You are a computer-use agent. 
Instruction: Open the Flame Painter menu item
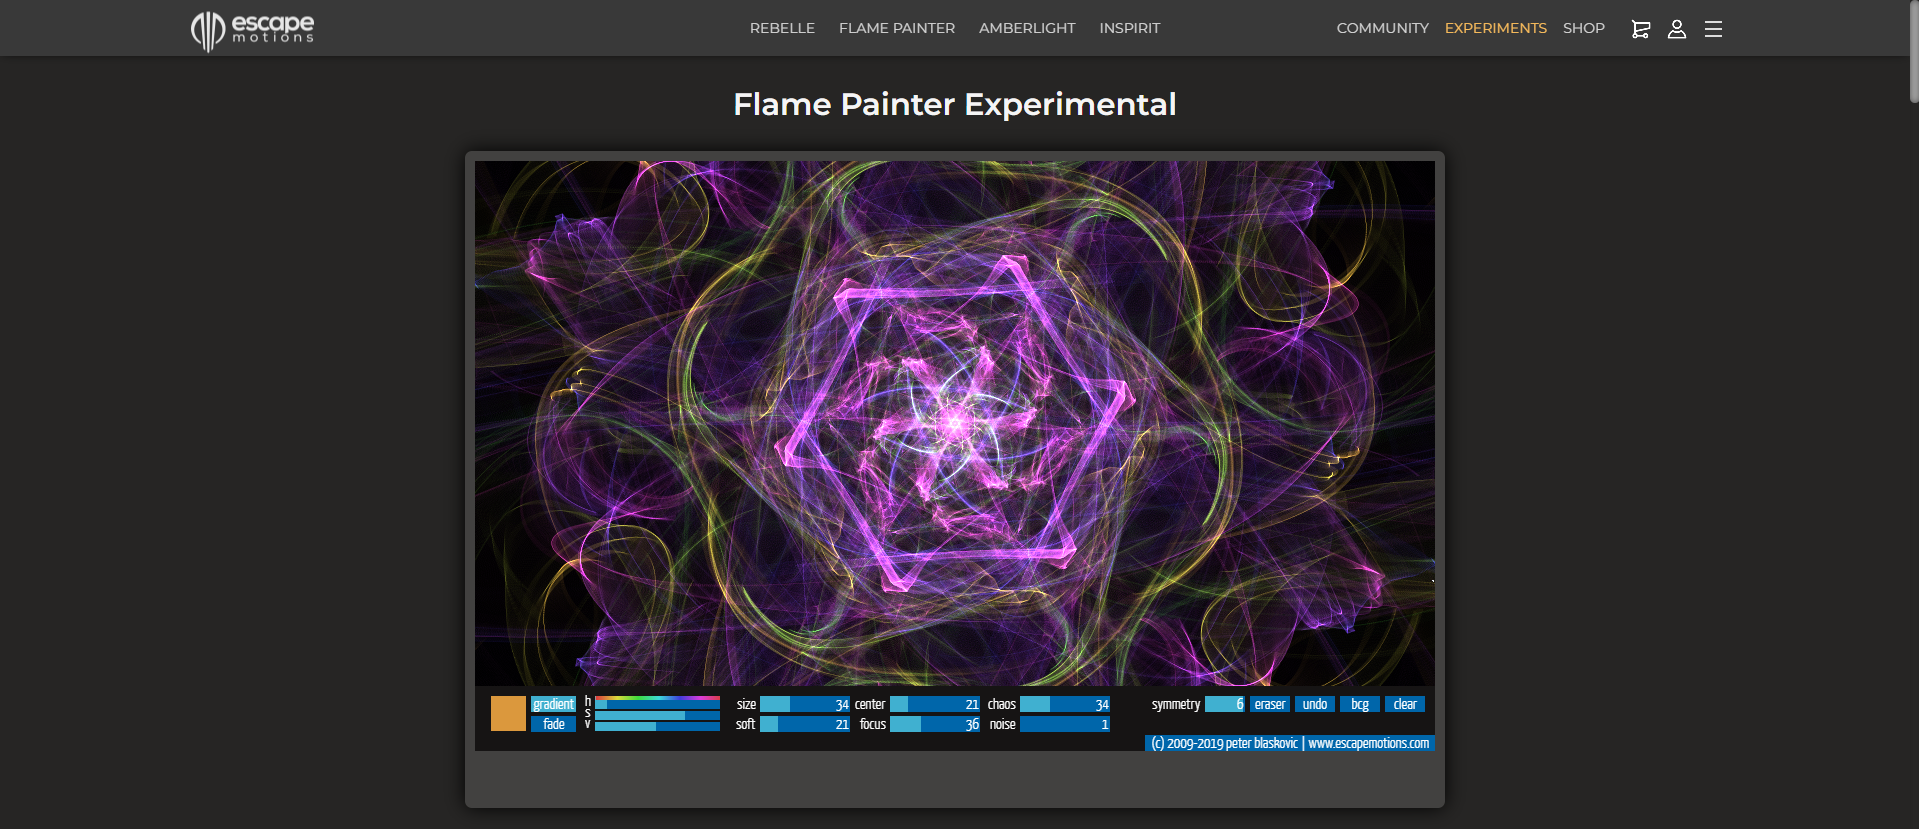(x=897, y=28)
